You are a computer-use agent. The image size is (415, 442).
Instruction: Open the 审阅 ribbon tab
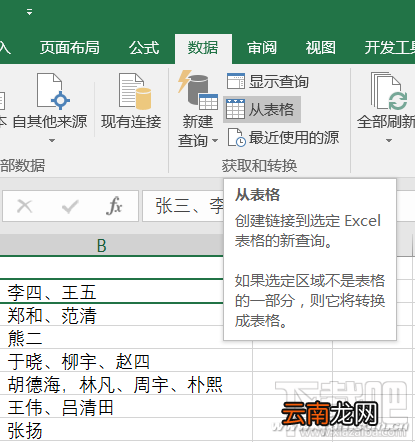pos(262,48)
